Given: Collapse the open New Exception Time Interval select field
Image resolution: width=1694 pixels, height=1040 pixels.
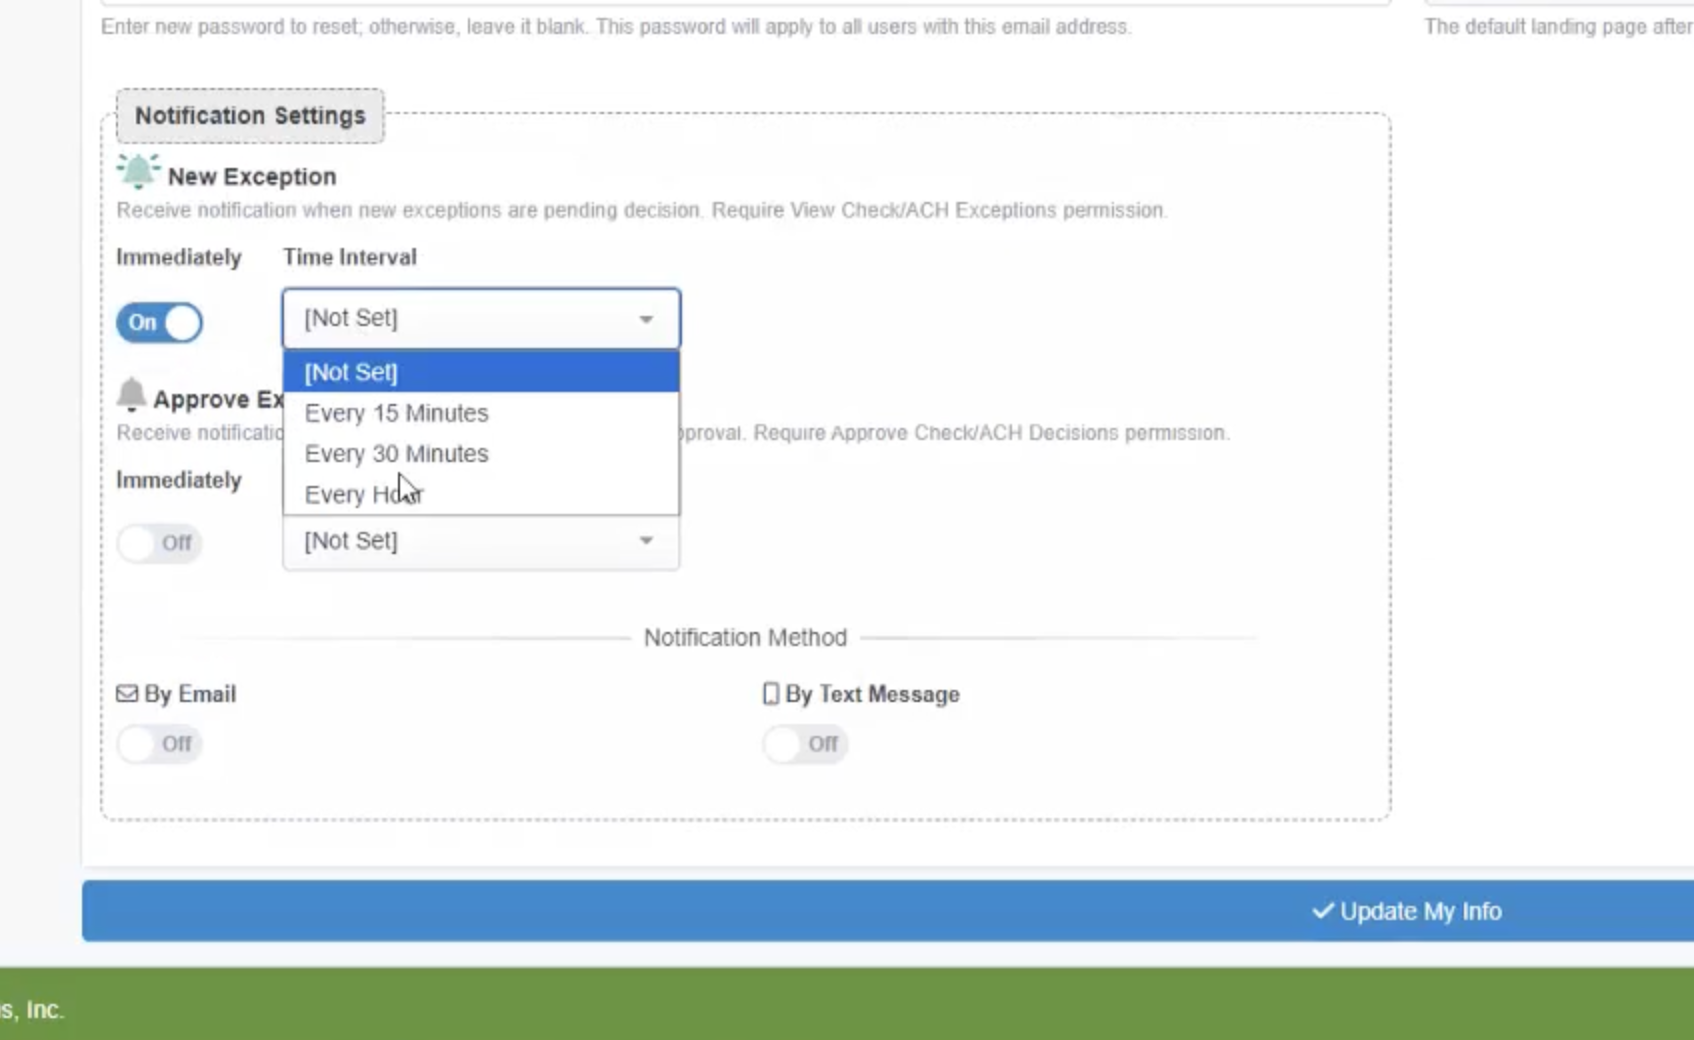Looking at the screenshot, I should pos(480,319).
